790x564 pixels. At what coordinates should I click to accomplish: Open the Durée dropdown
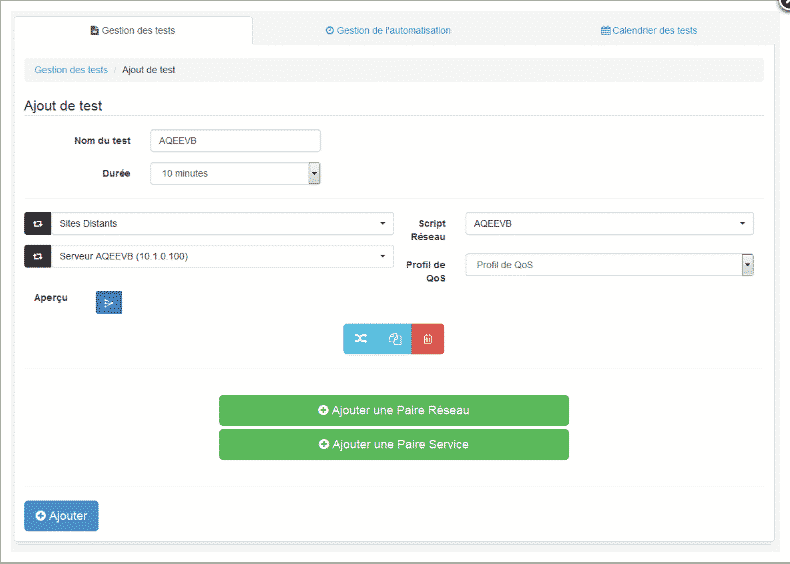pos(235,173)
